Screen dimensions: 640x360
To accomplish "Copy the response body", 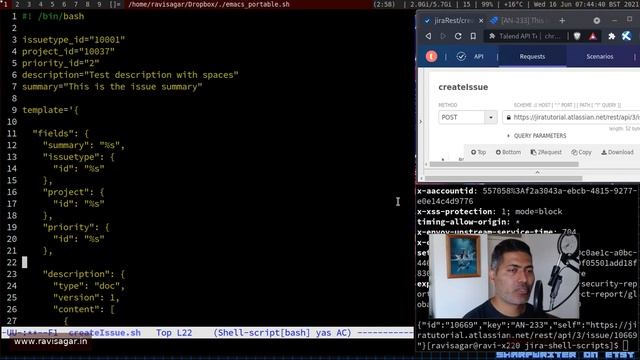I will [x=581, y=152].
